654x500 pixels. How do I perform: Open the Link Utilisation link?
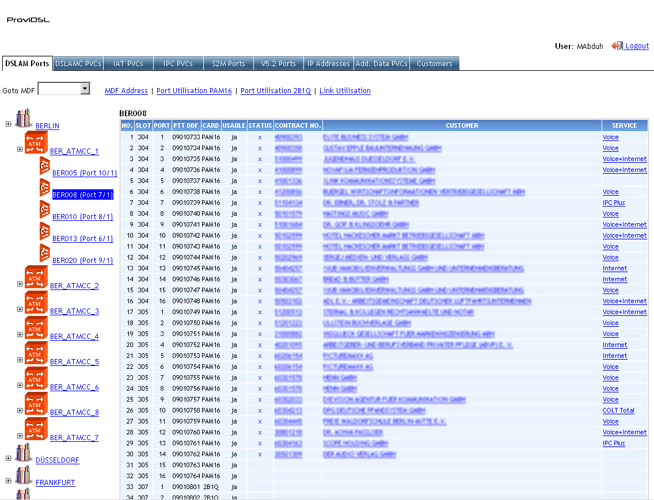click(x=344, y=91)
